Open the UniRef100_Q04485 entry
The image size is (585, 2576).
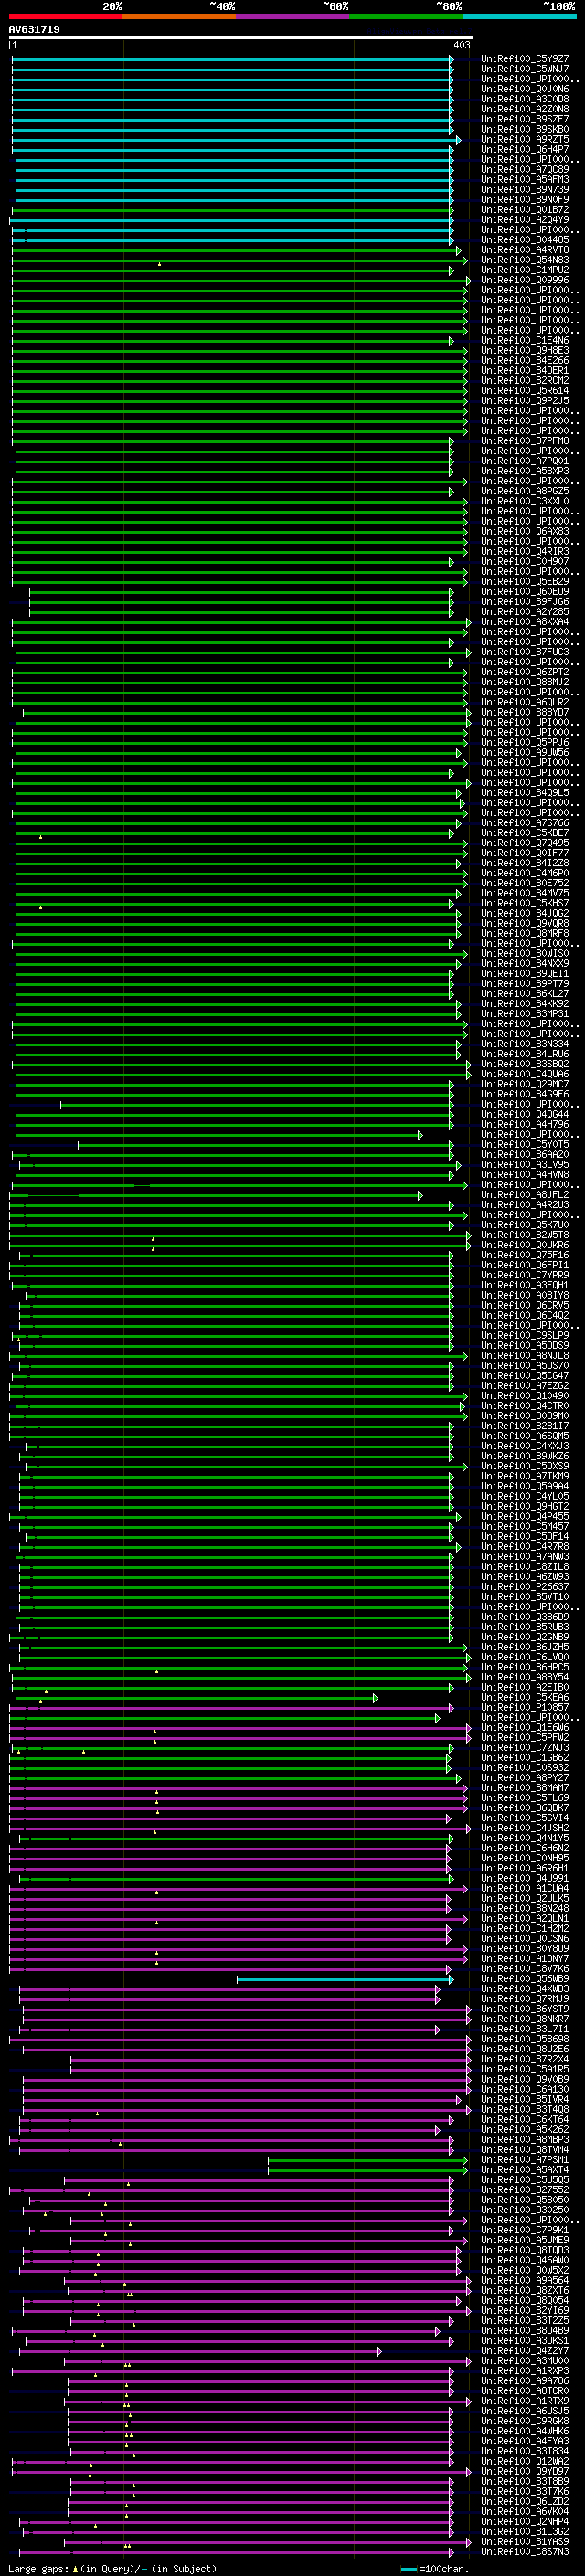tap(525, 240)
